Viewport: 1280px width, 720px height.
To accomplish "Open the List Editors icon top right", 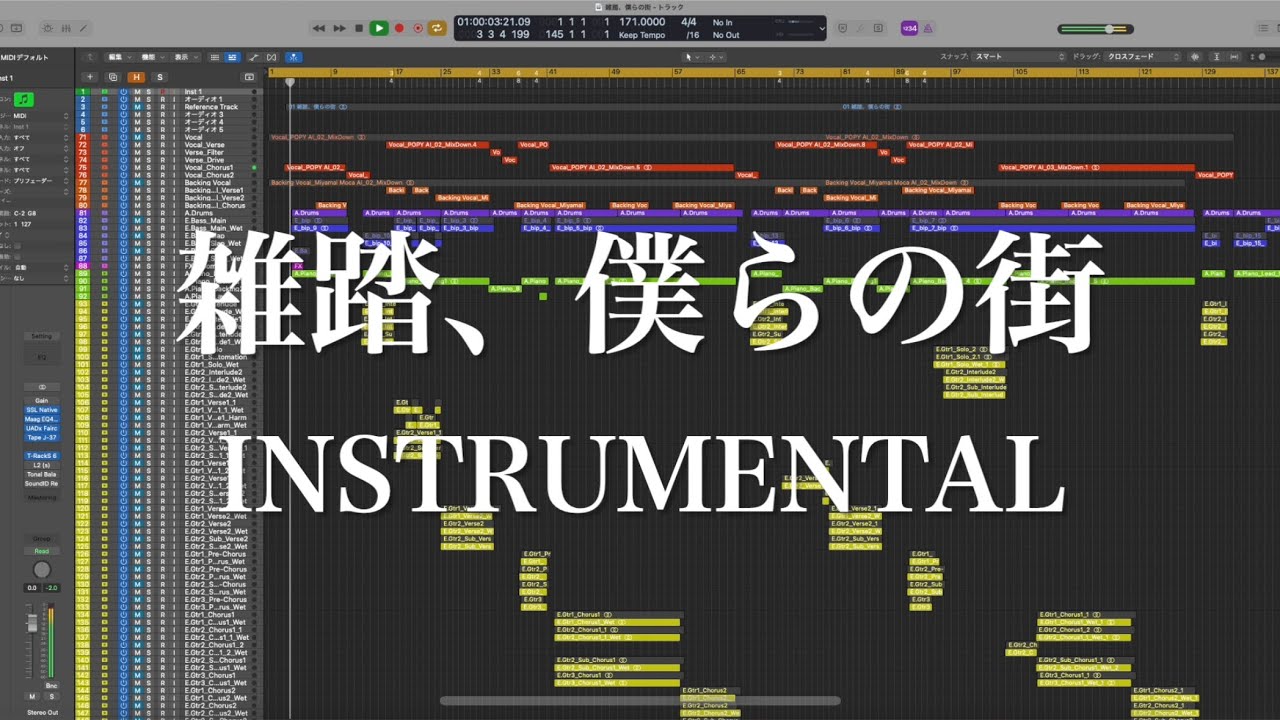I will click(x=1263, y=27).
